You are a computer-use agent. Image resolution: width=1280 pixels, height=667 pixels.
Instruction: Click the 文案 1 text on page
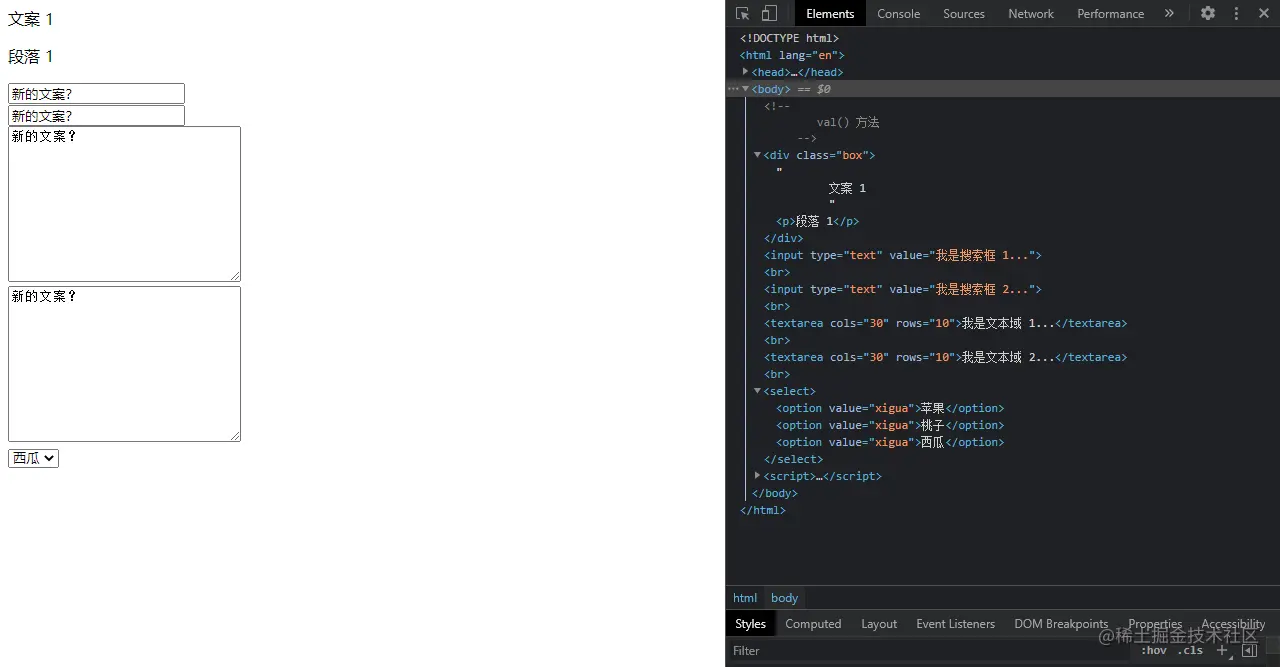click(x=31, y=19)
